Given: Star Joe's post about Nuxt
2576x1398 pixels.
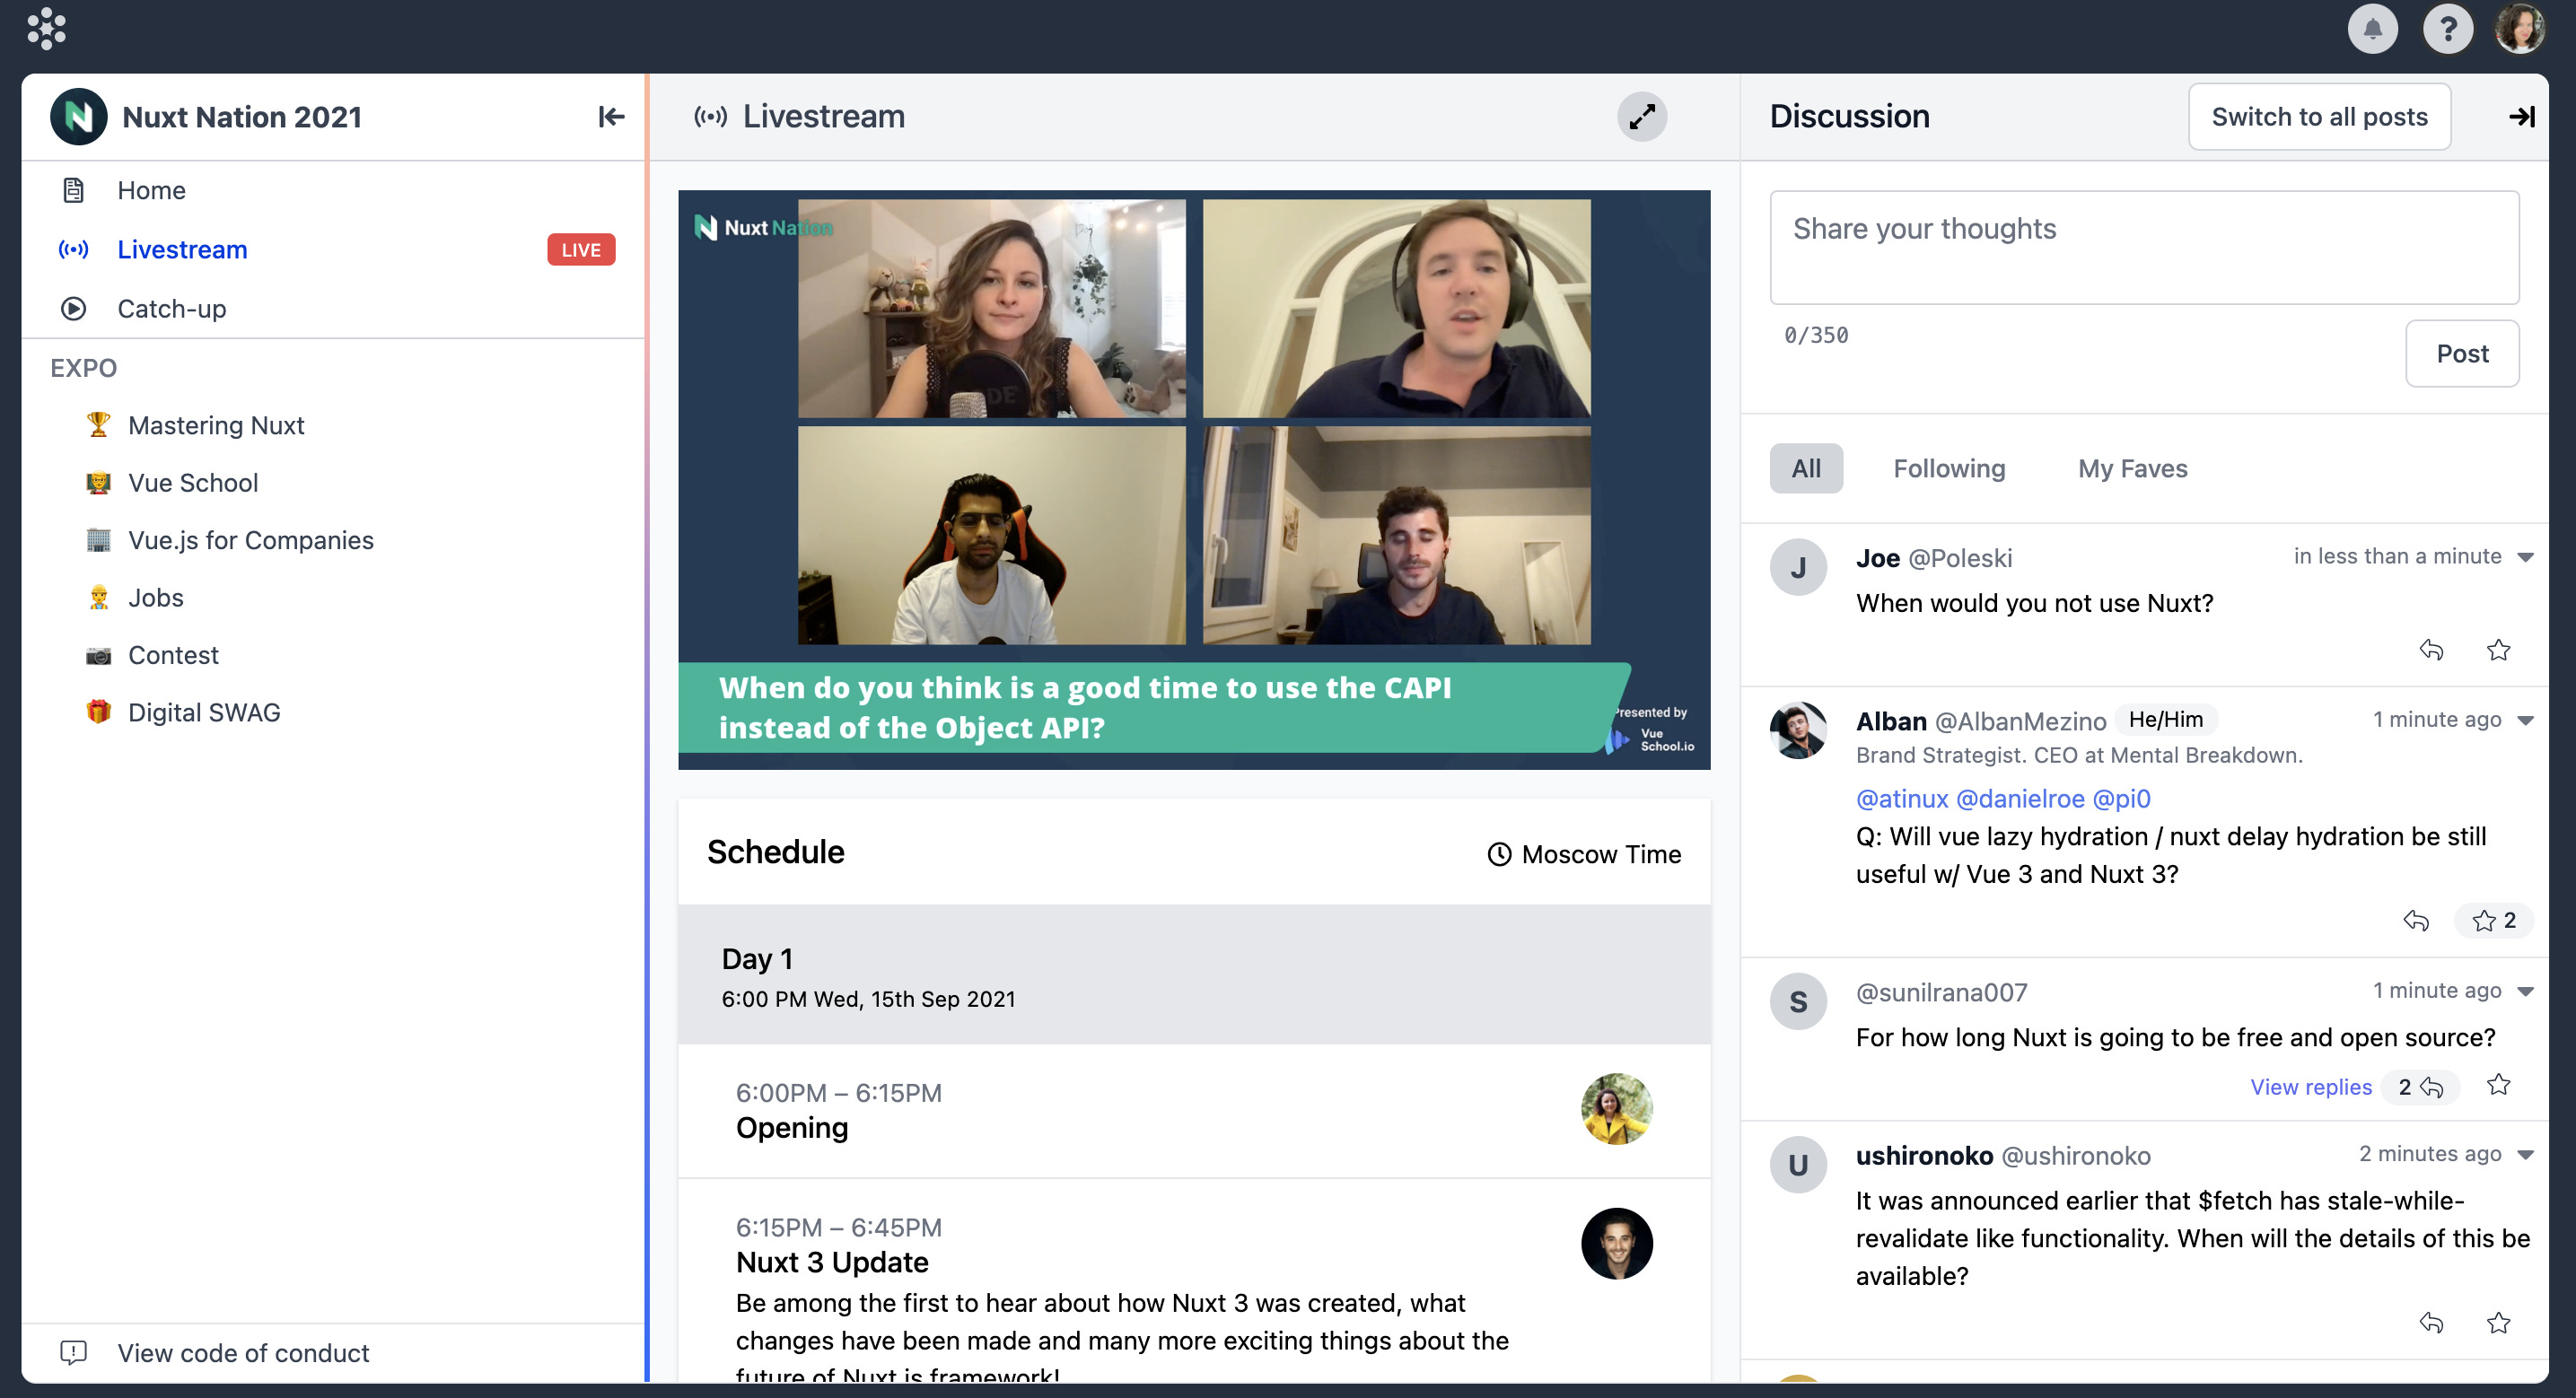Looking at the screenshot, I should [x=2498, y=650].
